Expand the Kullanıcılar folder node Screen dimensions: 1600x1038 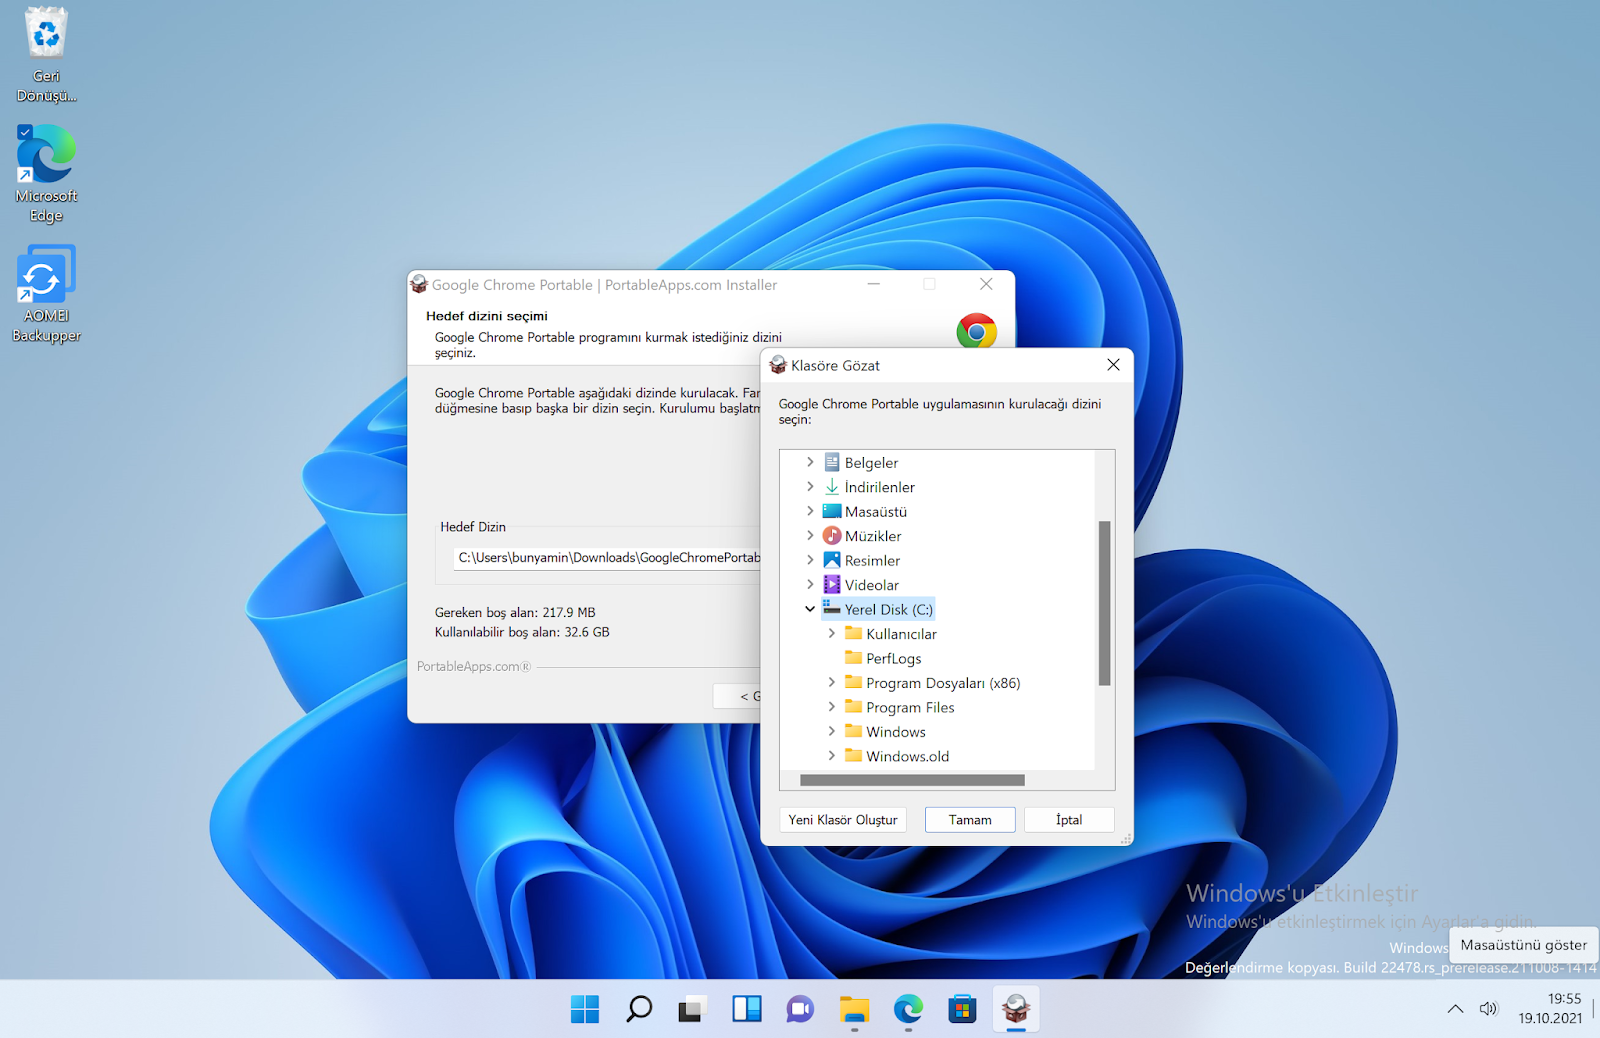coord(831,633)
